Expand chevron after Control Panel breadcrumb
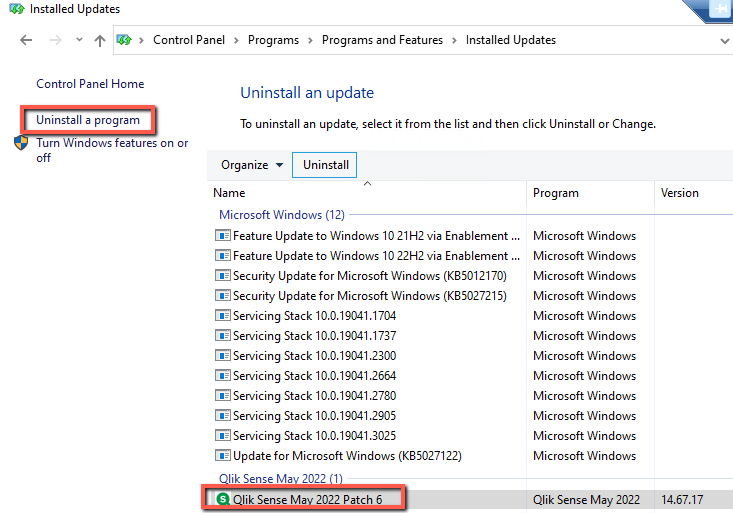 coord(236,41)
